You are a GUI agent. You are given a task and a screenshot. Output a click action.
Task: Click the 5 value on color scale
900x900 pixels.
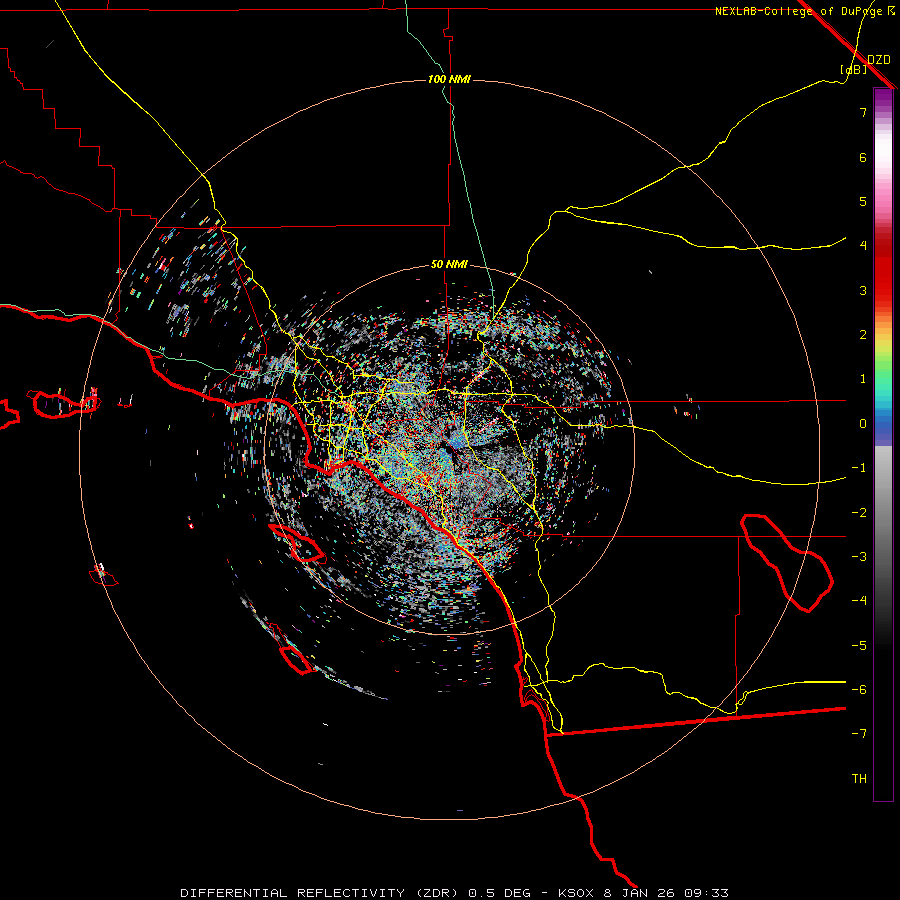point(863,201)
